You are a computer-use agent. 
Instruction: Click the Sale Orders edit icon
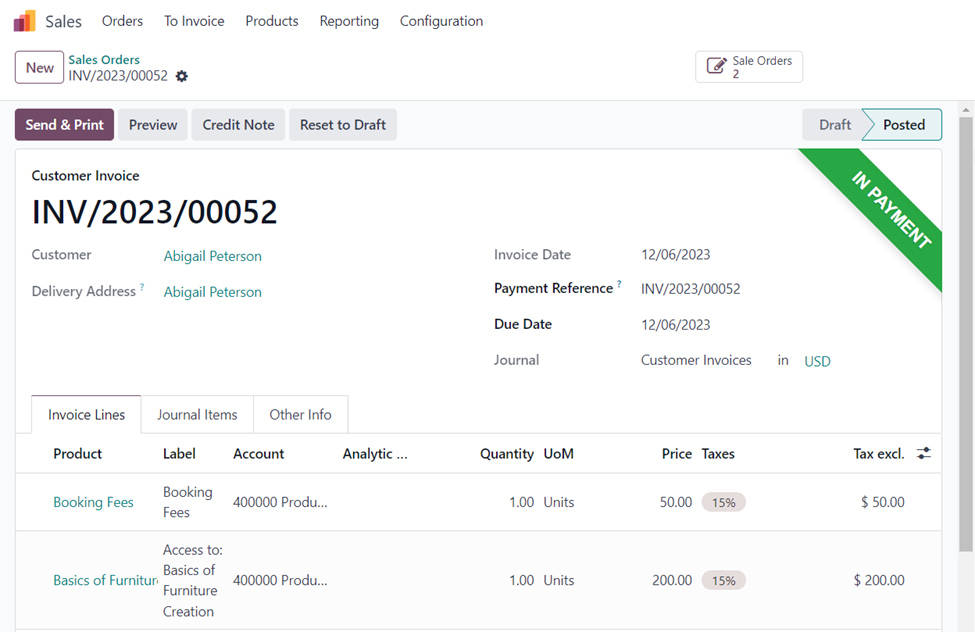coord(716,67)
